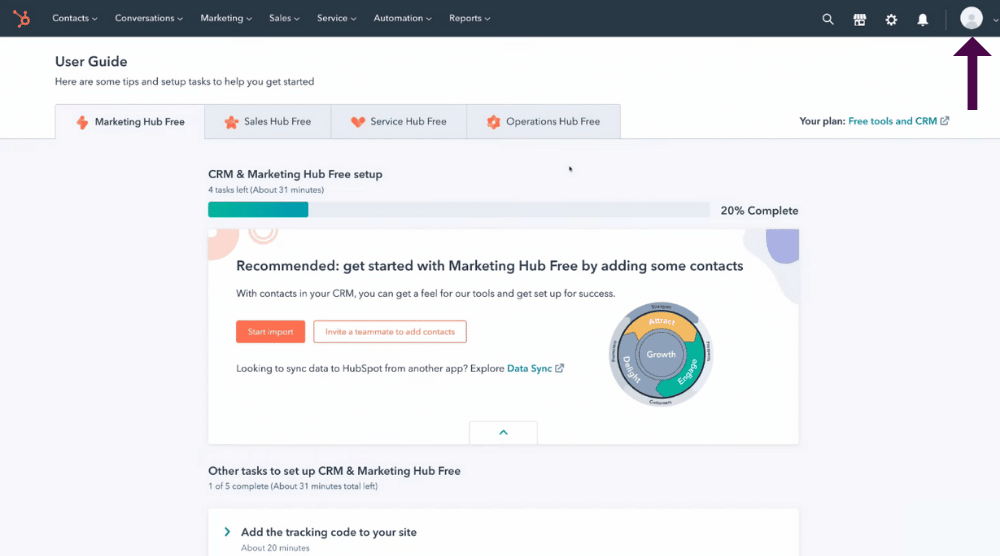This screenshot has width=1000, height=556.
Task: Open the Free tools and CRM link
Action: pos(892,121)
